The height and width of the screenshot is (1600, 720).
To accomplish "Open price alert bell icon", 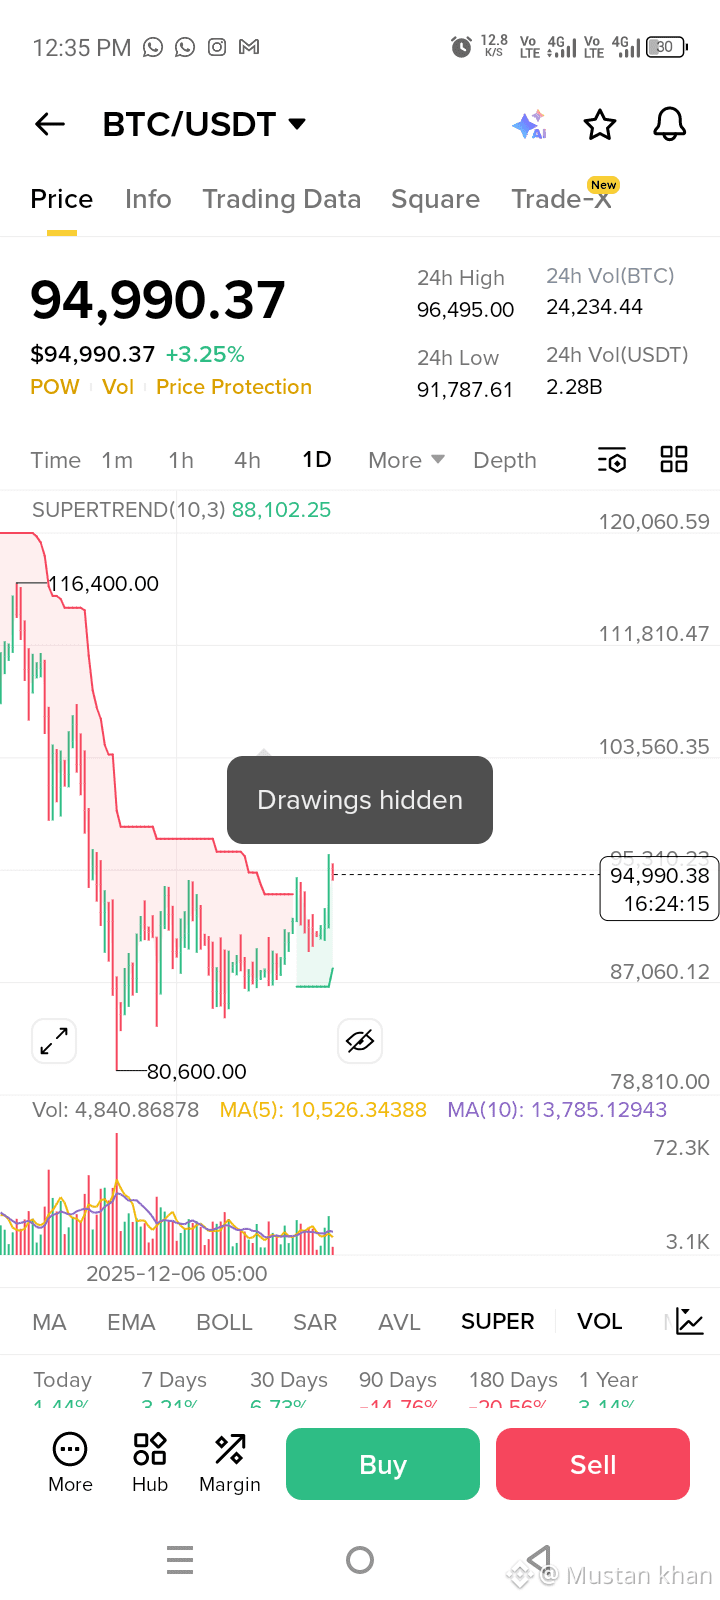I will coord(670,125).
